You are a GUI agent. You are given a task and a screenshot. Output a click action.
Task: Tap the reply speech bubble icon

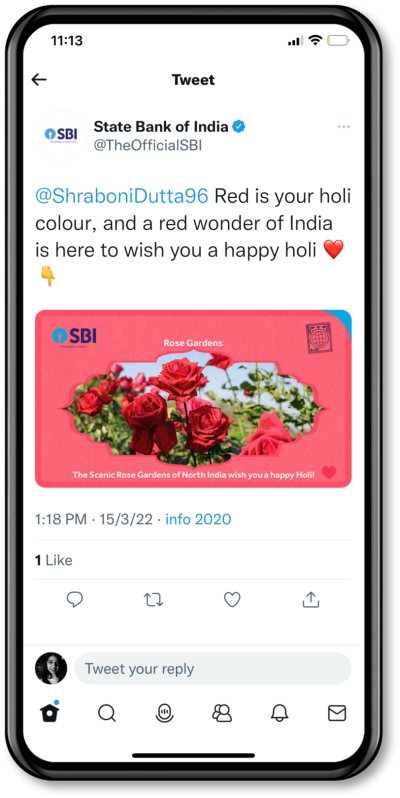coord(75,600)
